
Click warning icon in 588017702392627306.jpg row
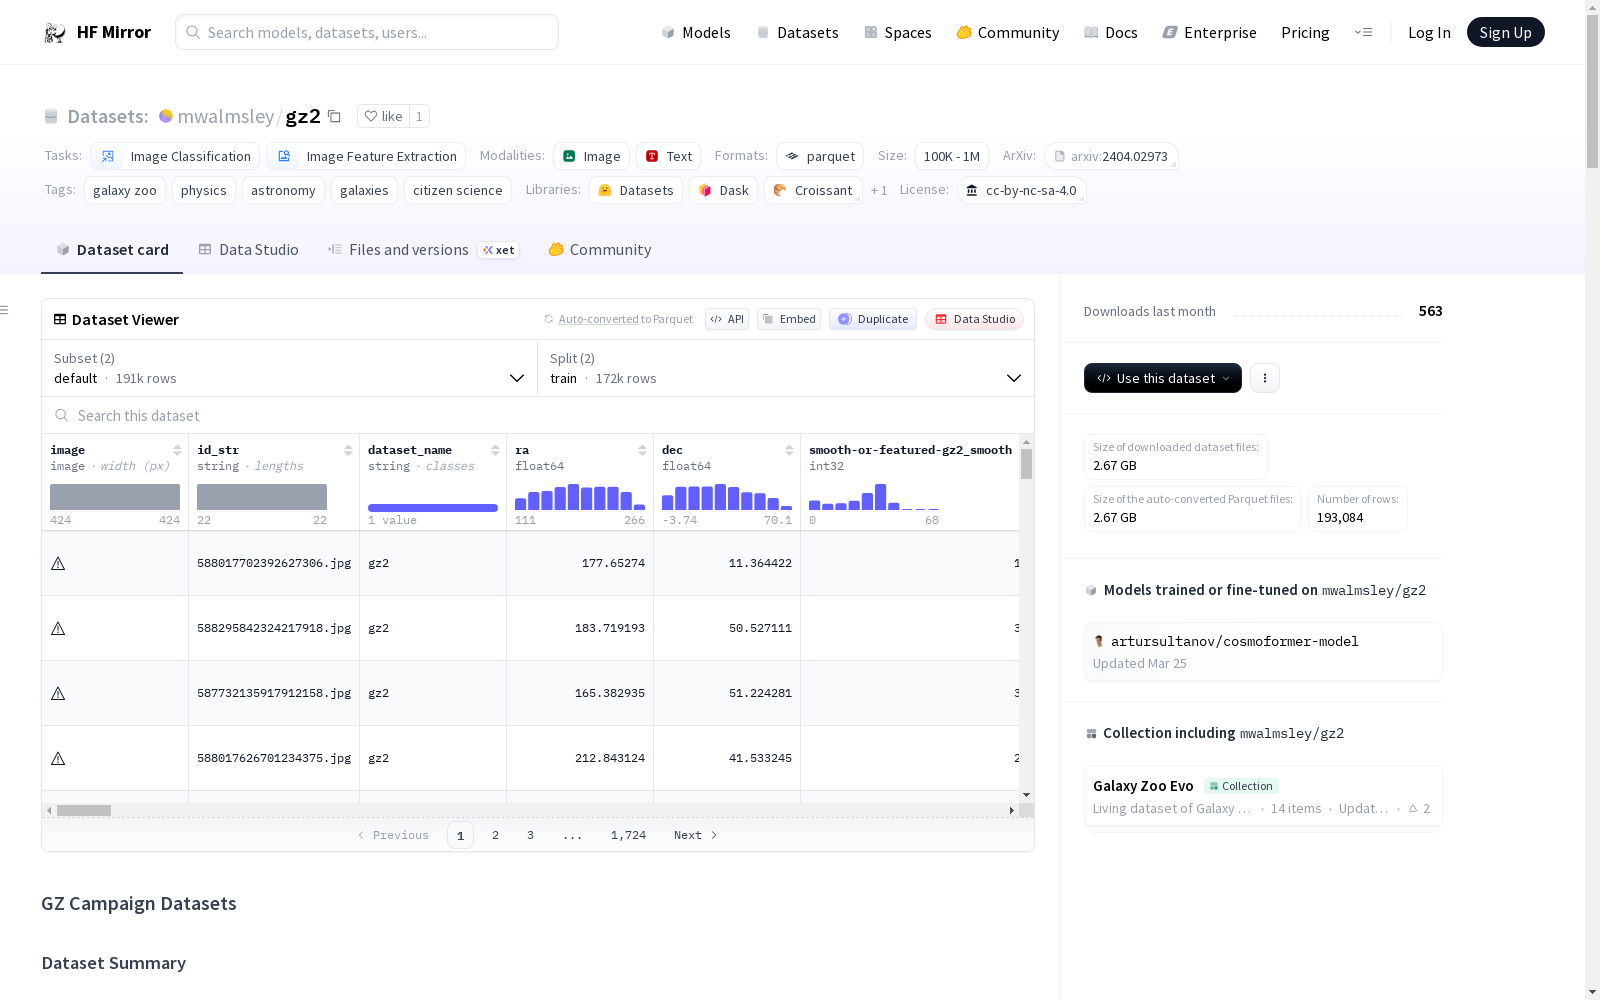(58, 563)
